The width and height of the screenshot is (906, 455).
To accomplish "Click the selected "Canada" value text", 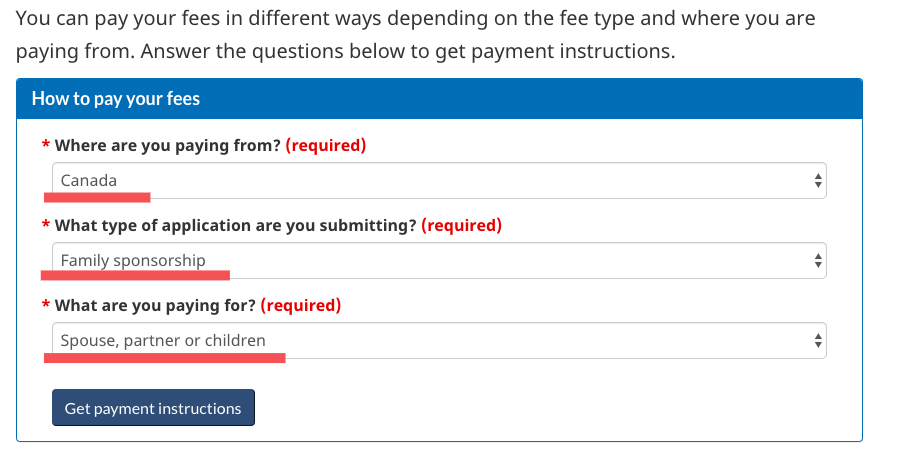I will tap(89, 181).
